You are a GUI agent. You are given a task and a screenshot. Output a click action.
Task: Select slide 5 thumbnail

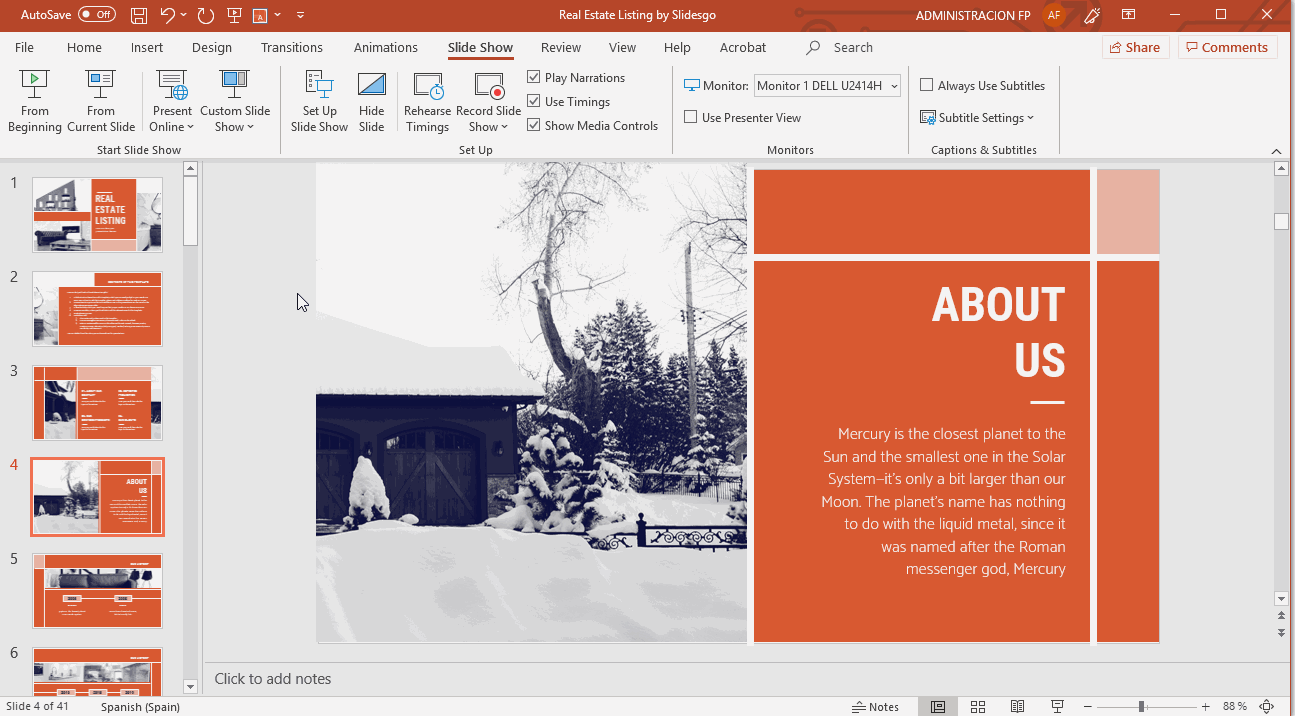pyautogui.click(x=98, y=590)
